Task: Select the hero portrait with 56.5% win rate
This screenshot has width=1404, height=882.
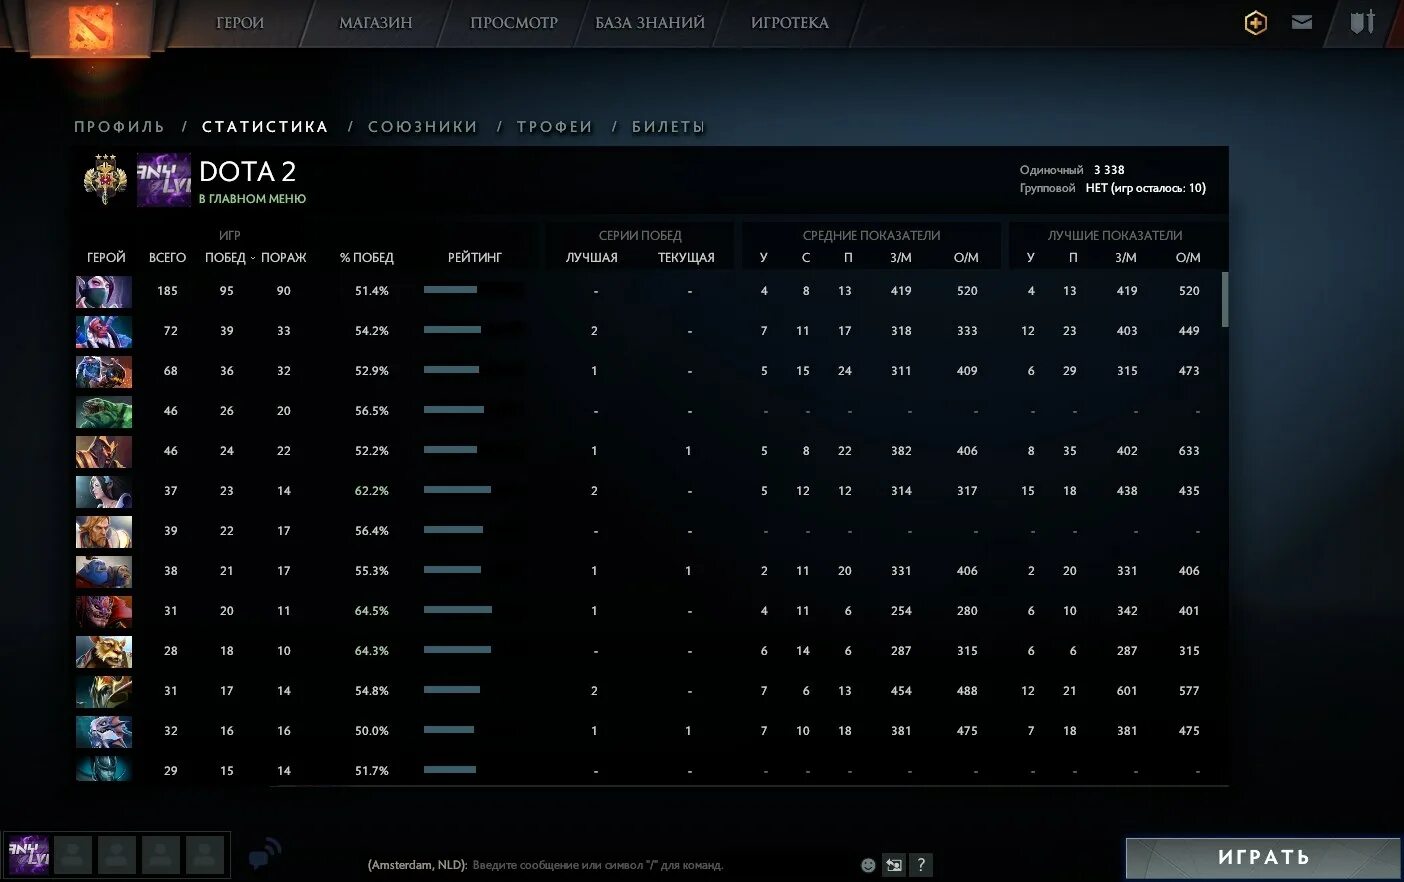Action: 104,412
